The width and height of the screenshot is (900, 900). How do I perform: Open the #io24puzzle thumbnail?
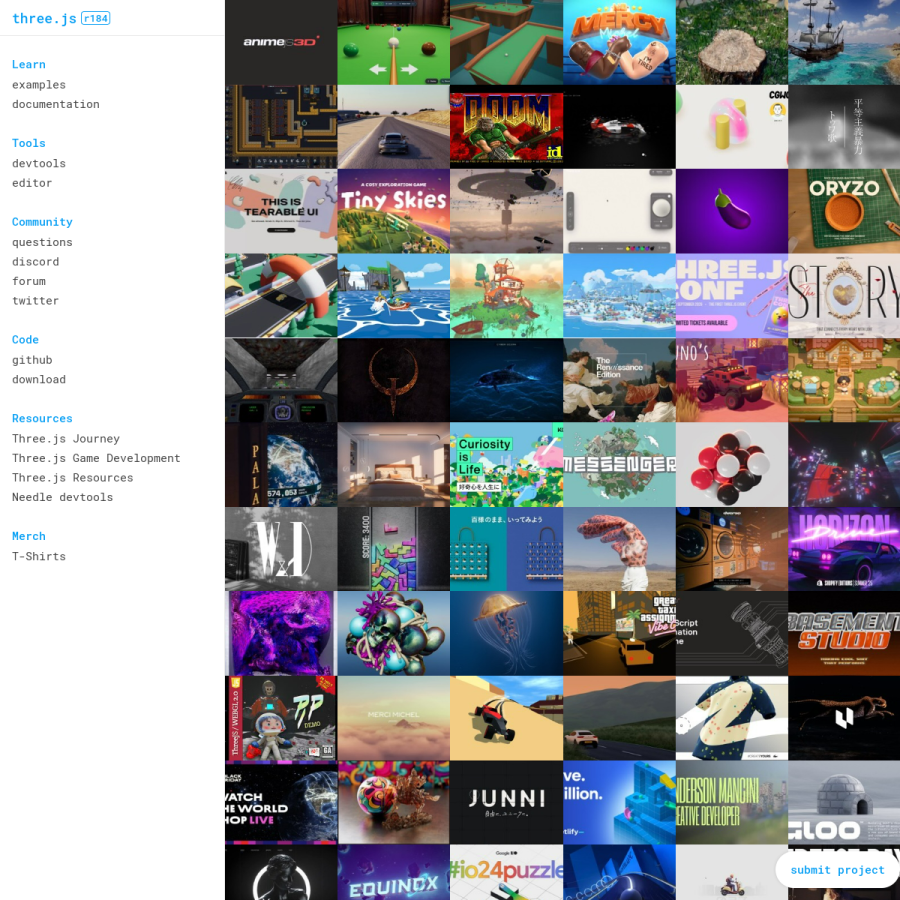(506, 872)
